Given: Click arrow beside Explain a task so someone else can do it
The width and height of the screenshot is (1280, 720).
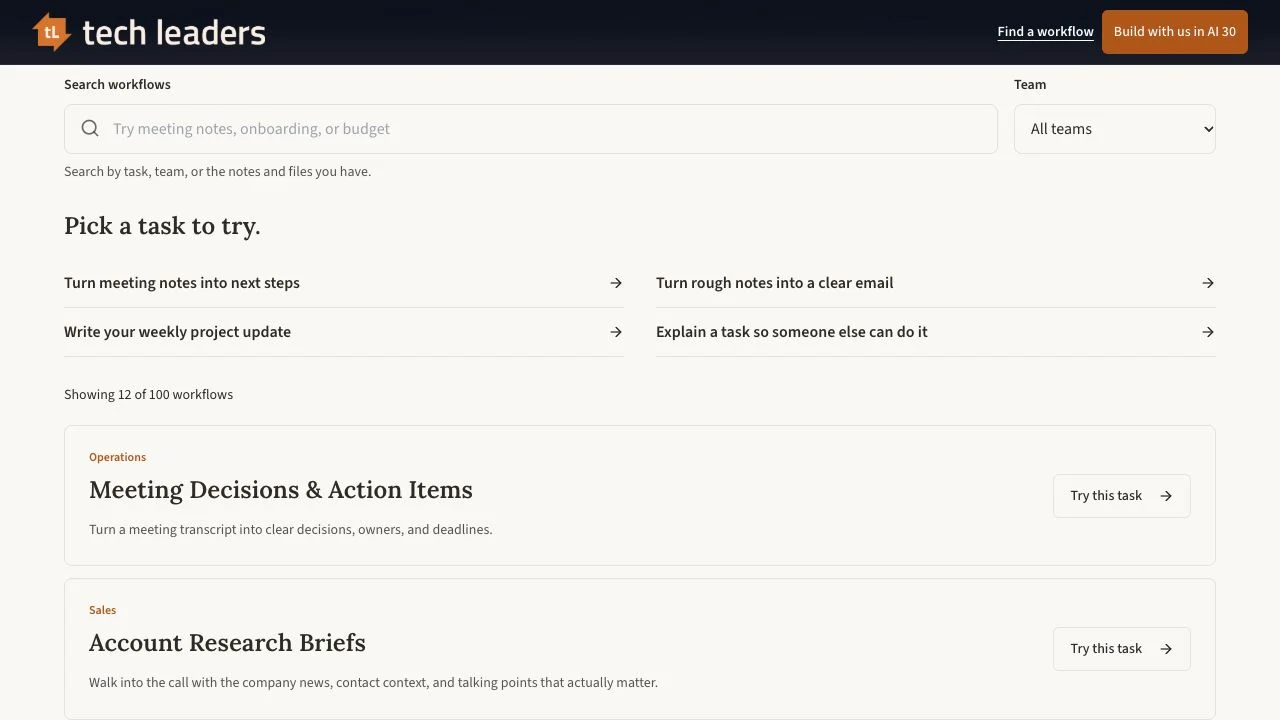Looking at the screenshot, I should coord(1208,332).
